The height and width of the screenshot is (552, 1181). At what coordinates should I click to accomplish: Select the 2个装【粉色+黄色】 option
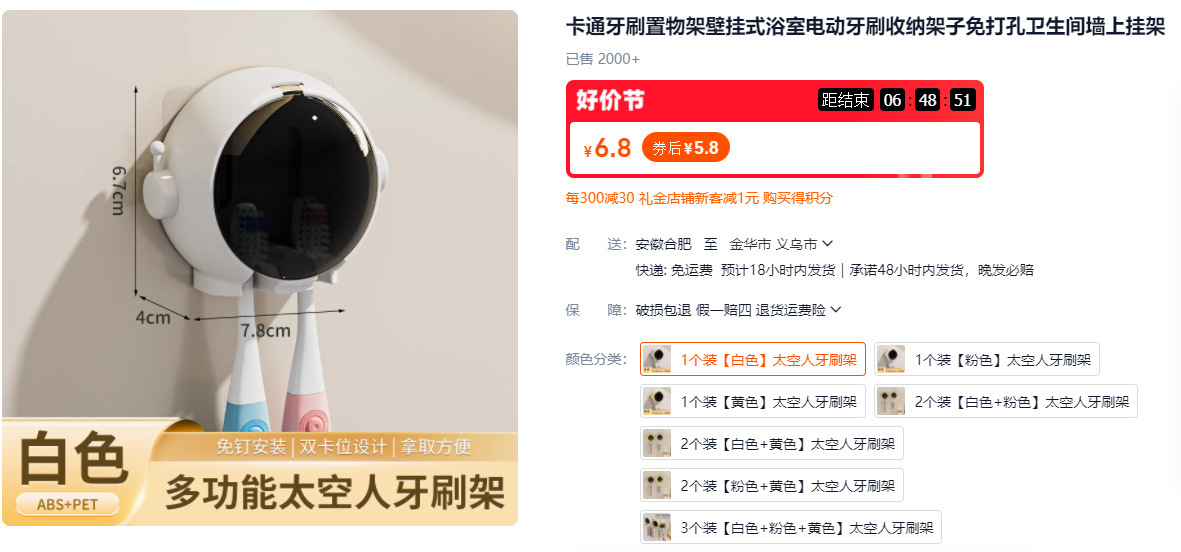(771, 486)
